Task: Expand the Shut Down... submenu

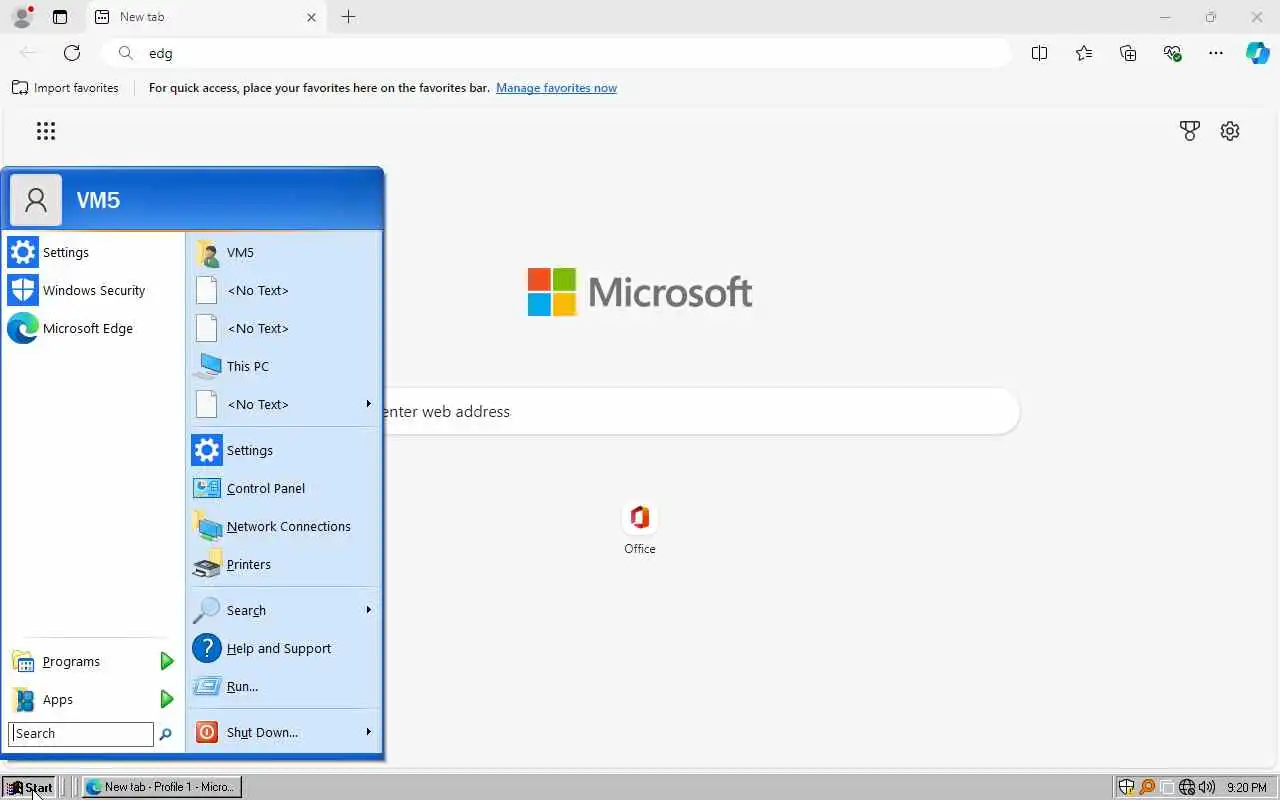Action: pos(285,732)
